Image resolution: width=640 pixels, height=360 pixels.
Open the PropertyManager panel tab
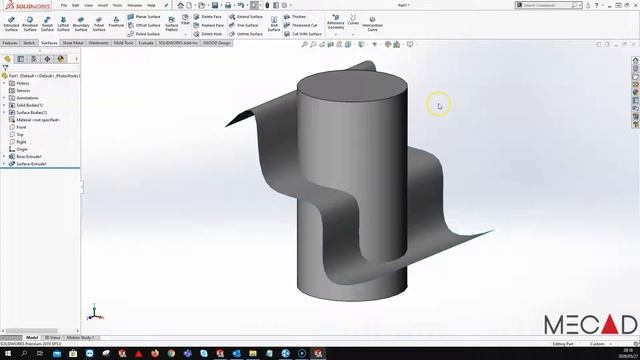(21, 59)
